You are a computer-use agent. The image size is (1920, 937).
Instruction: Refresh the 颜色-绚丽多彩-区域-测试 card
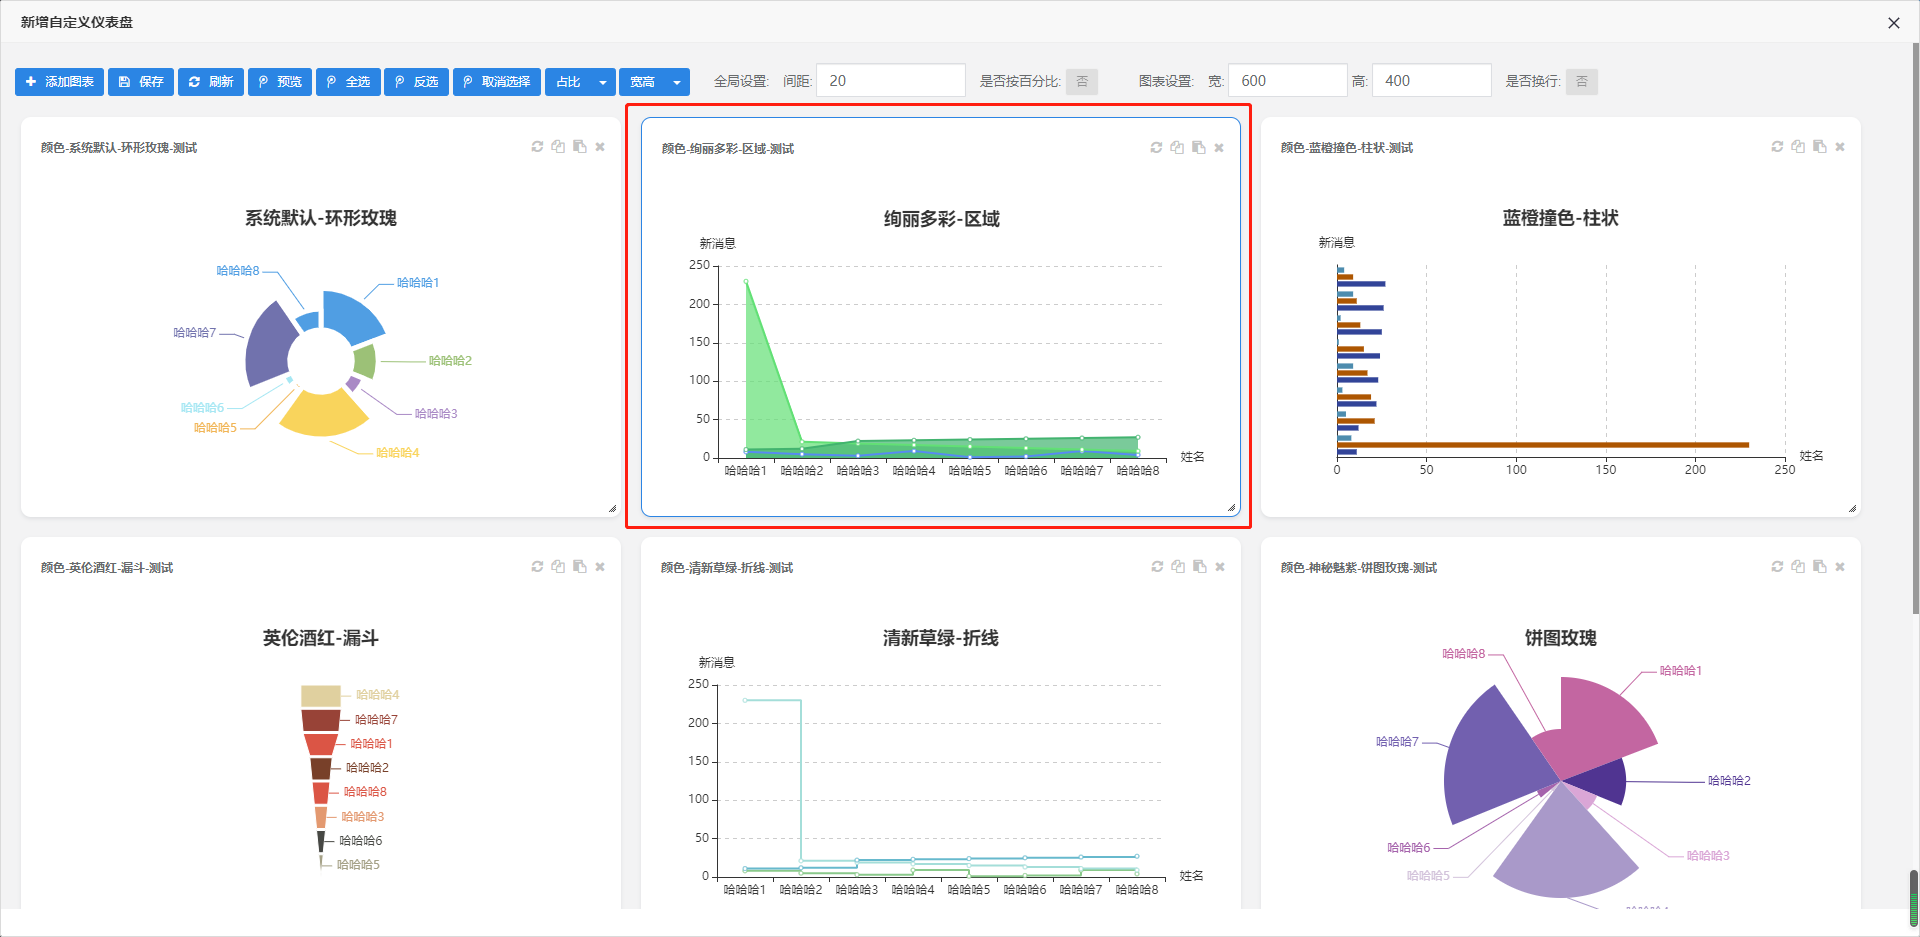1156,148
